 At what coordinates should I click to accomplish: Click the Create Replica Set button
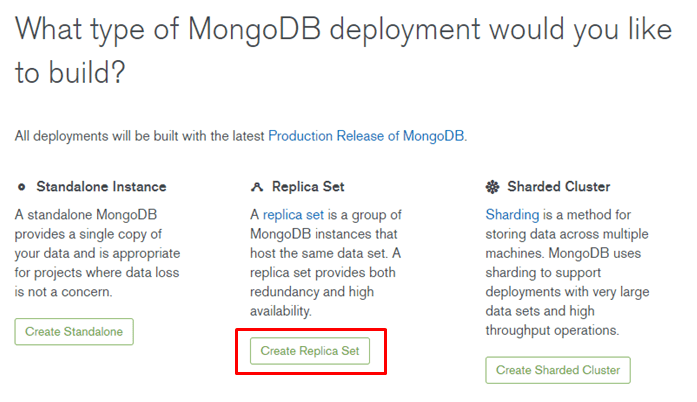(x=310, y=351)
